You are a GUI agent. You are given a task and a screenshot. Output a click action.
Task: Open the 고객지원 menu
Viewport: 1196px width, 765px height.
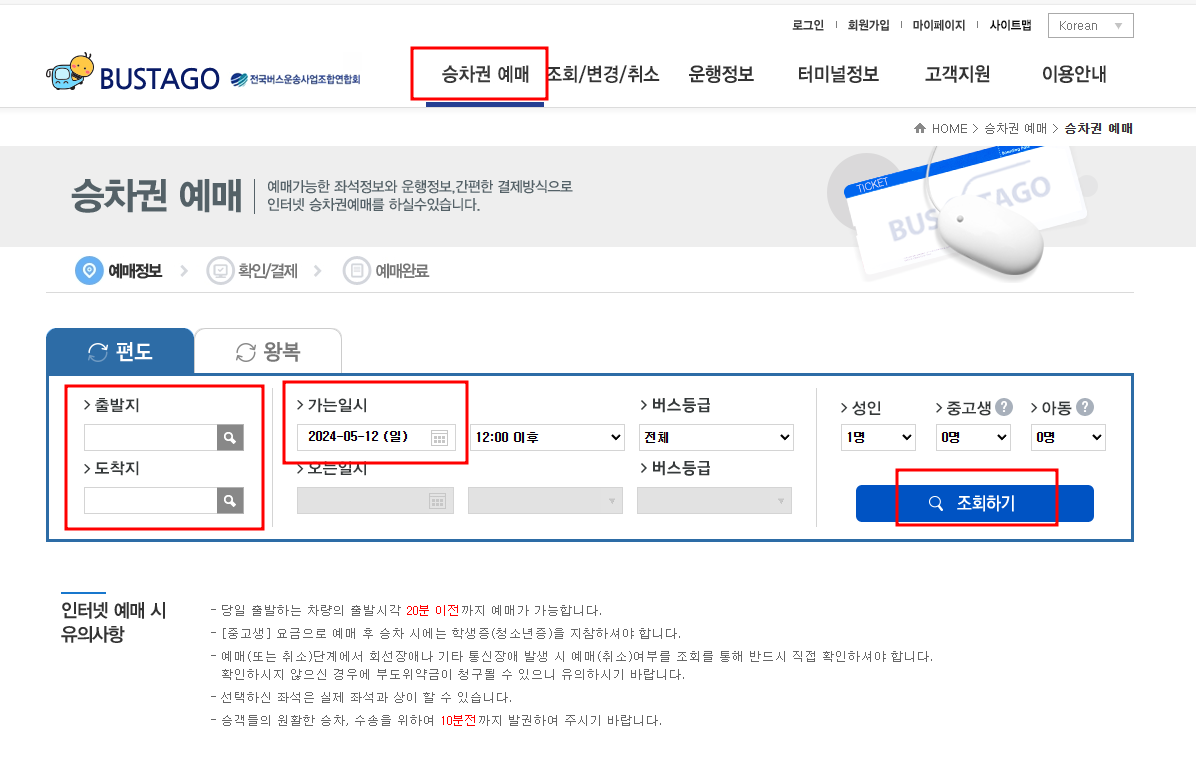click(x=956, y=74)
